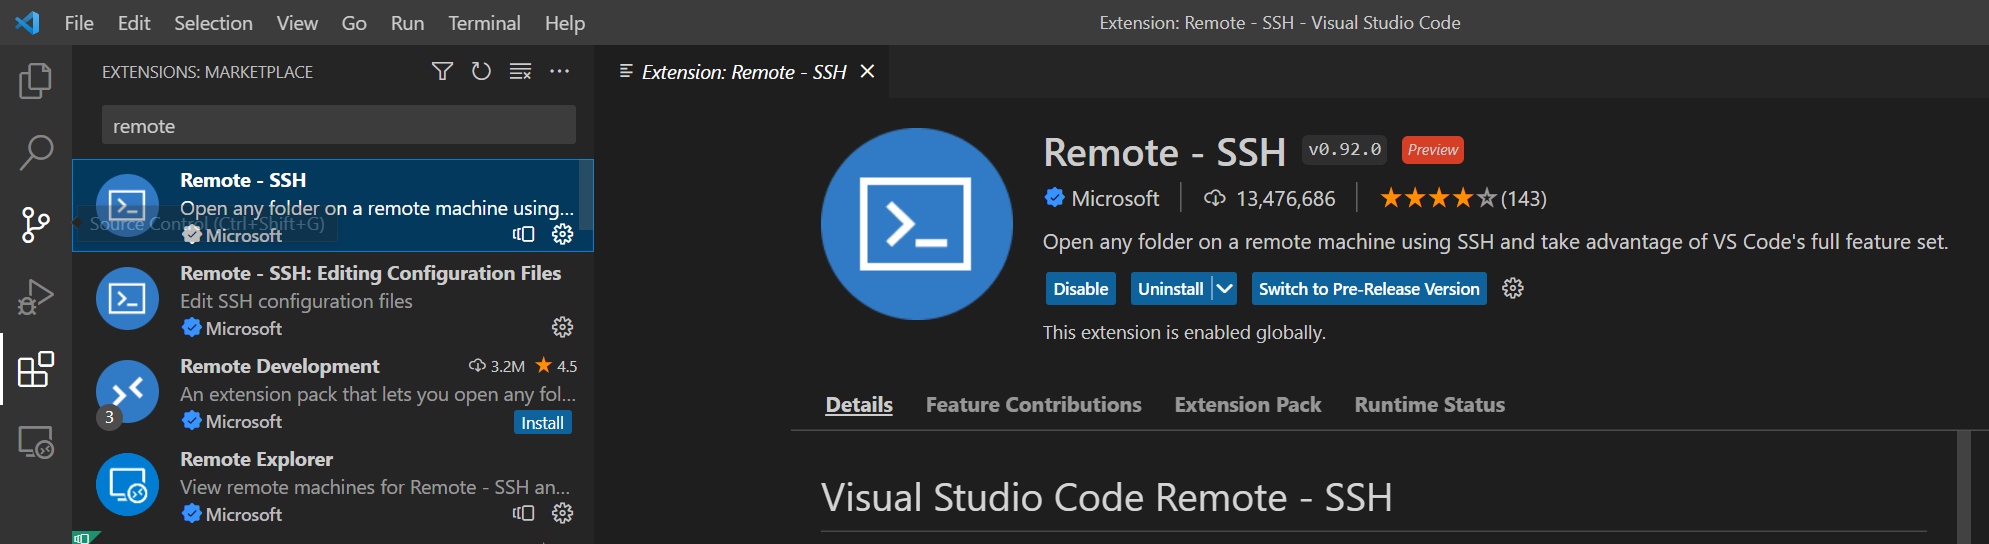Expand the Uninstall dropdown arrow
The image size is (1989, 544).
pos(1224,288)
